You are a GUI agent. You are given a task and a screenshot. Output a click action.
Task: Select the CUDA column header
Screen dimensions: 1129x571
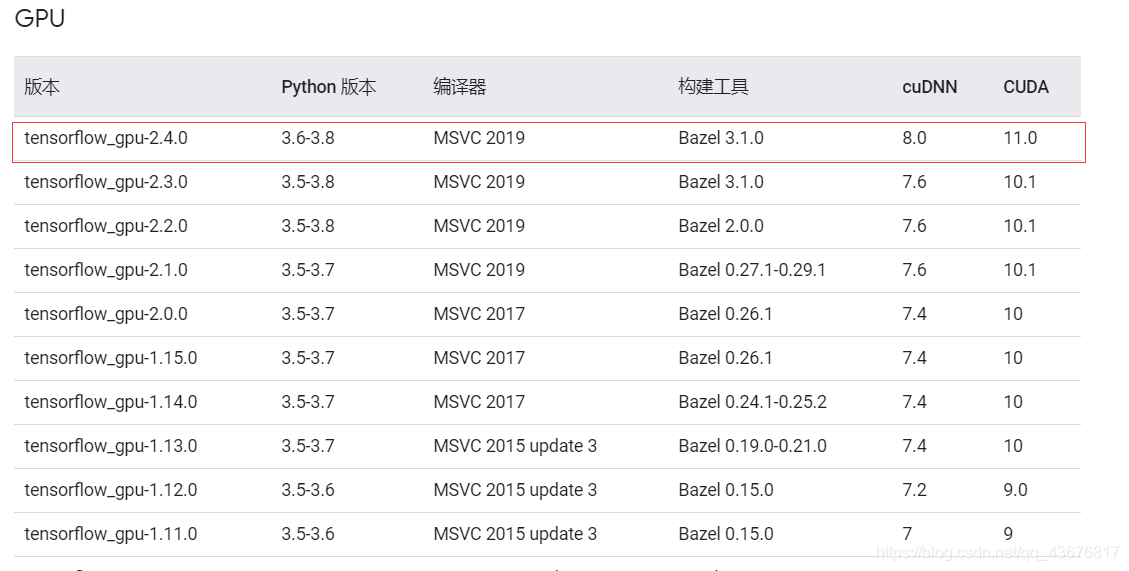click(x=1025, y=87)
